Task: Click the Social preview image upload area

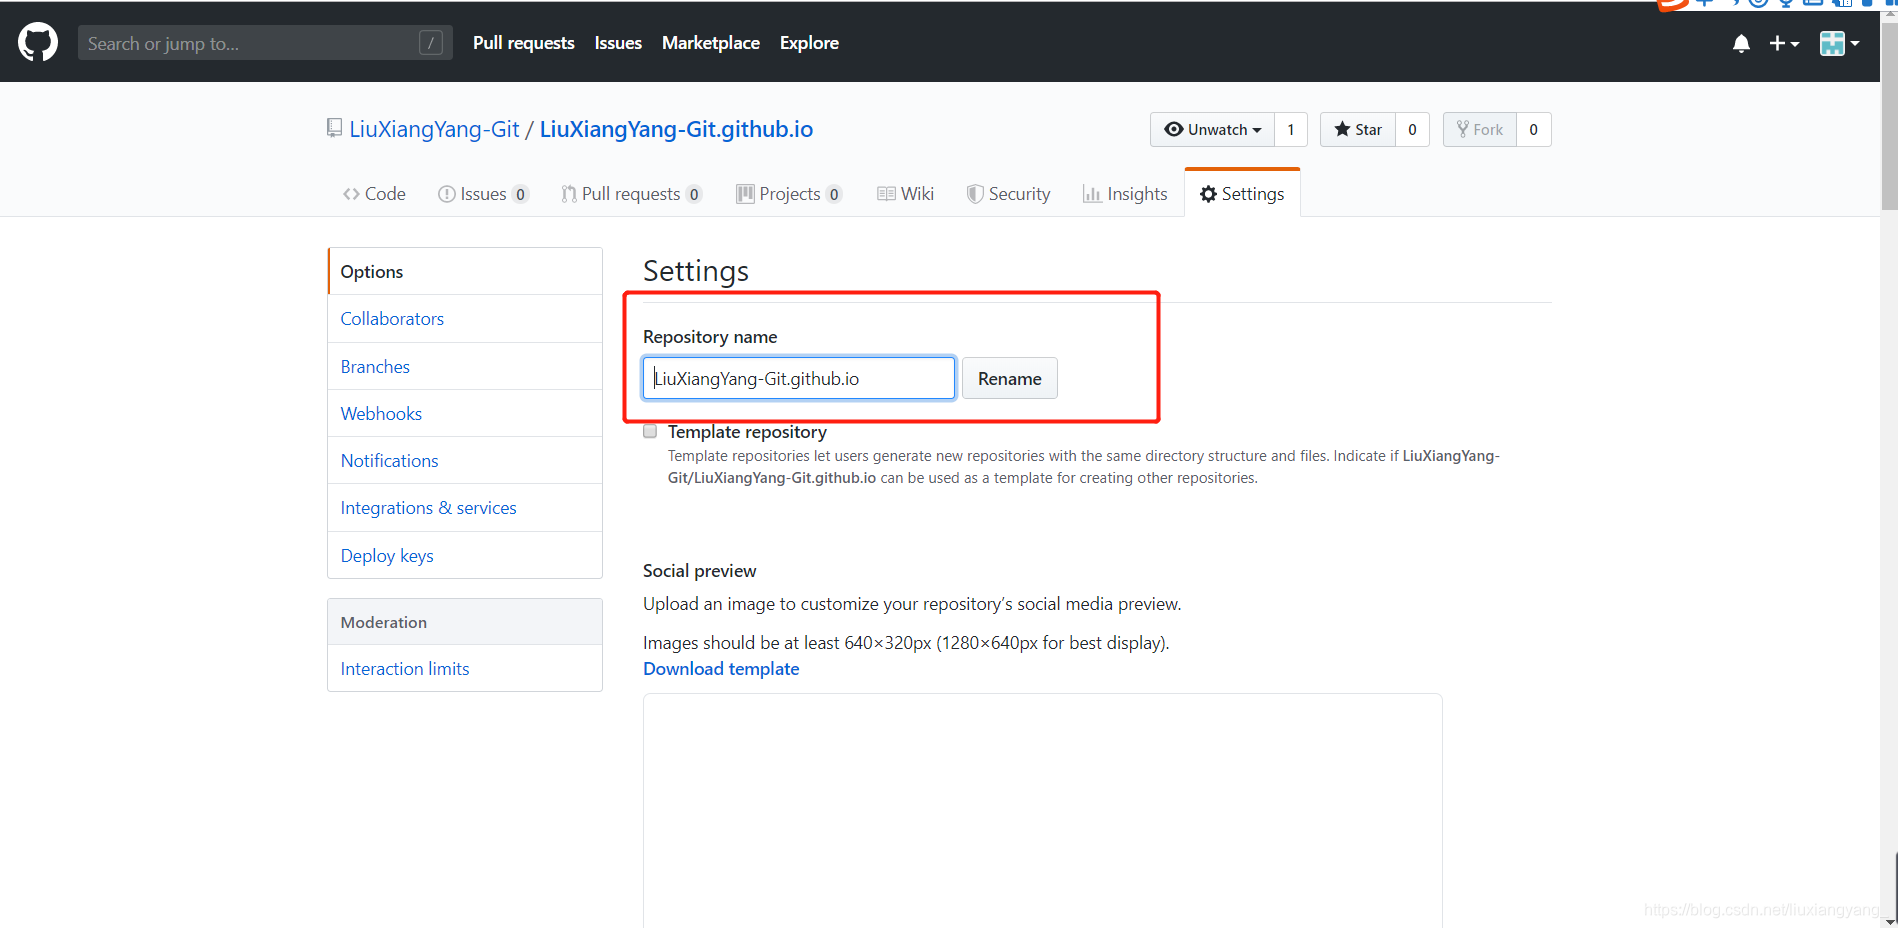Action: [x=1042, y=810]
